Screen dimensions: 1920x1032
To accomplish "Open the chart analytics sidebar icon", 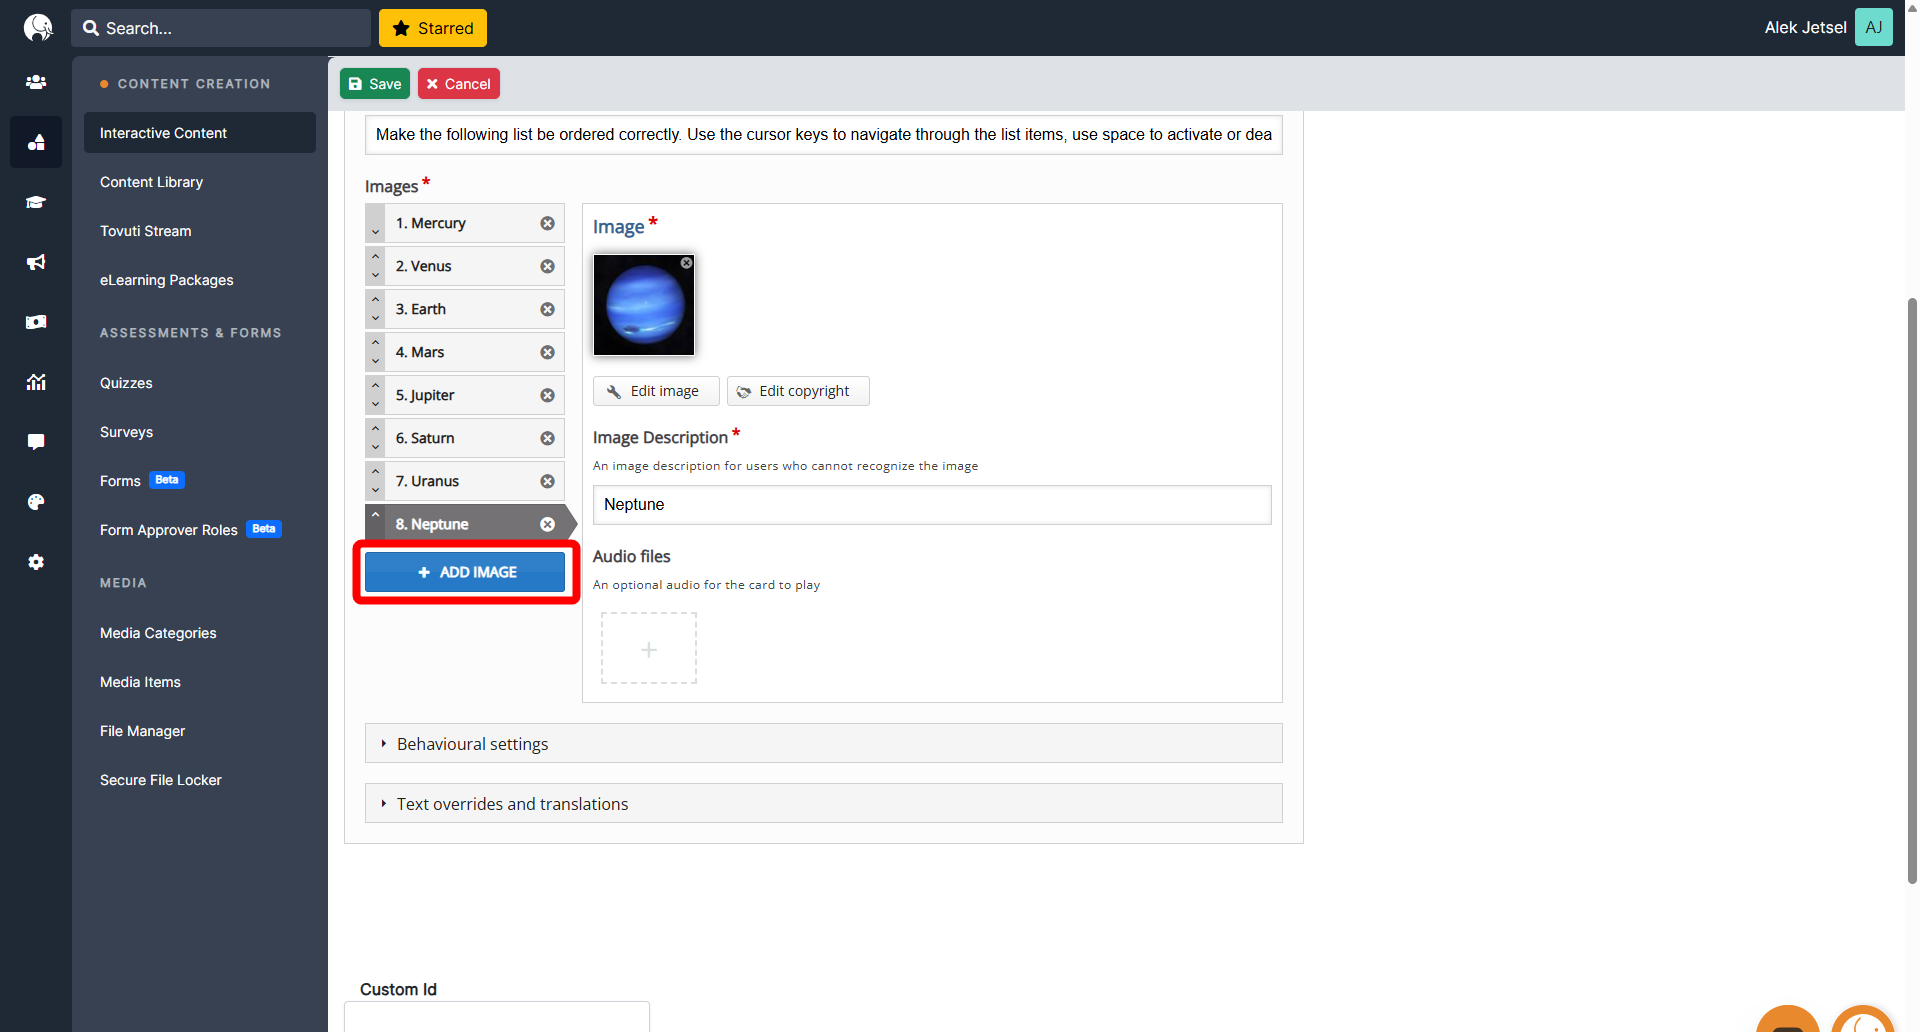I will (x=36, y=382).
